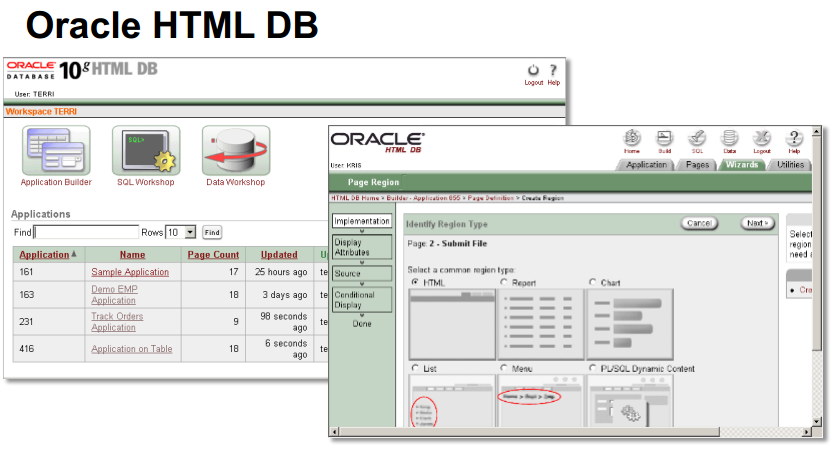Click the Help question mark in Workspace window
Image resolution: width=835 pixels, height=450 pixels.
click(x=553, y=70)
